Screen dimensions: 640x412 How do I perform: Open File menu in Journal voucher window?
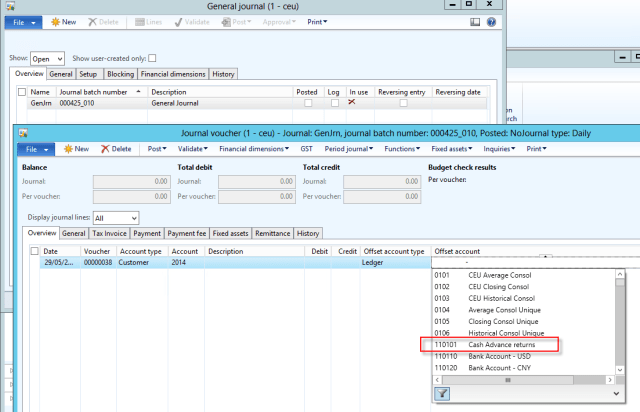[x=37, y=149]
